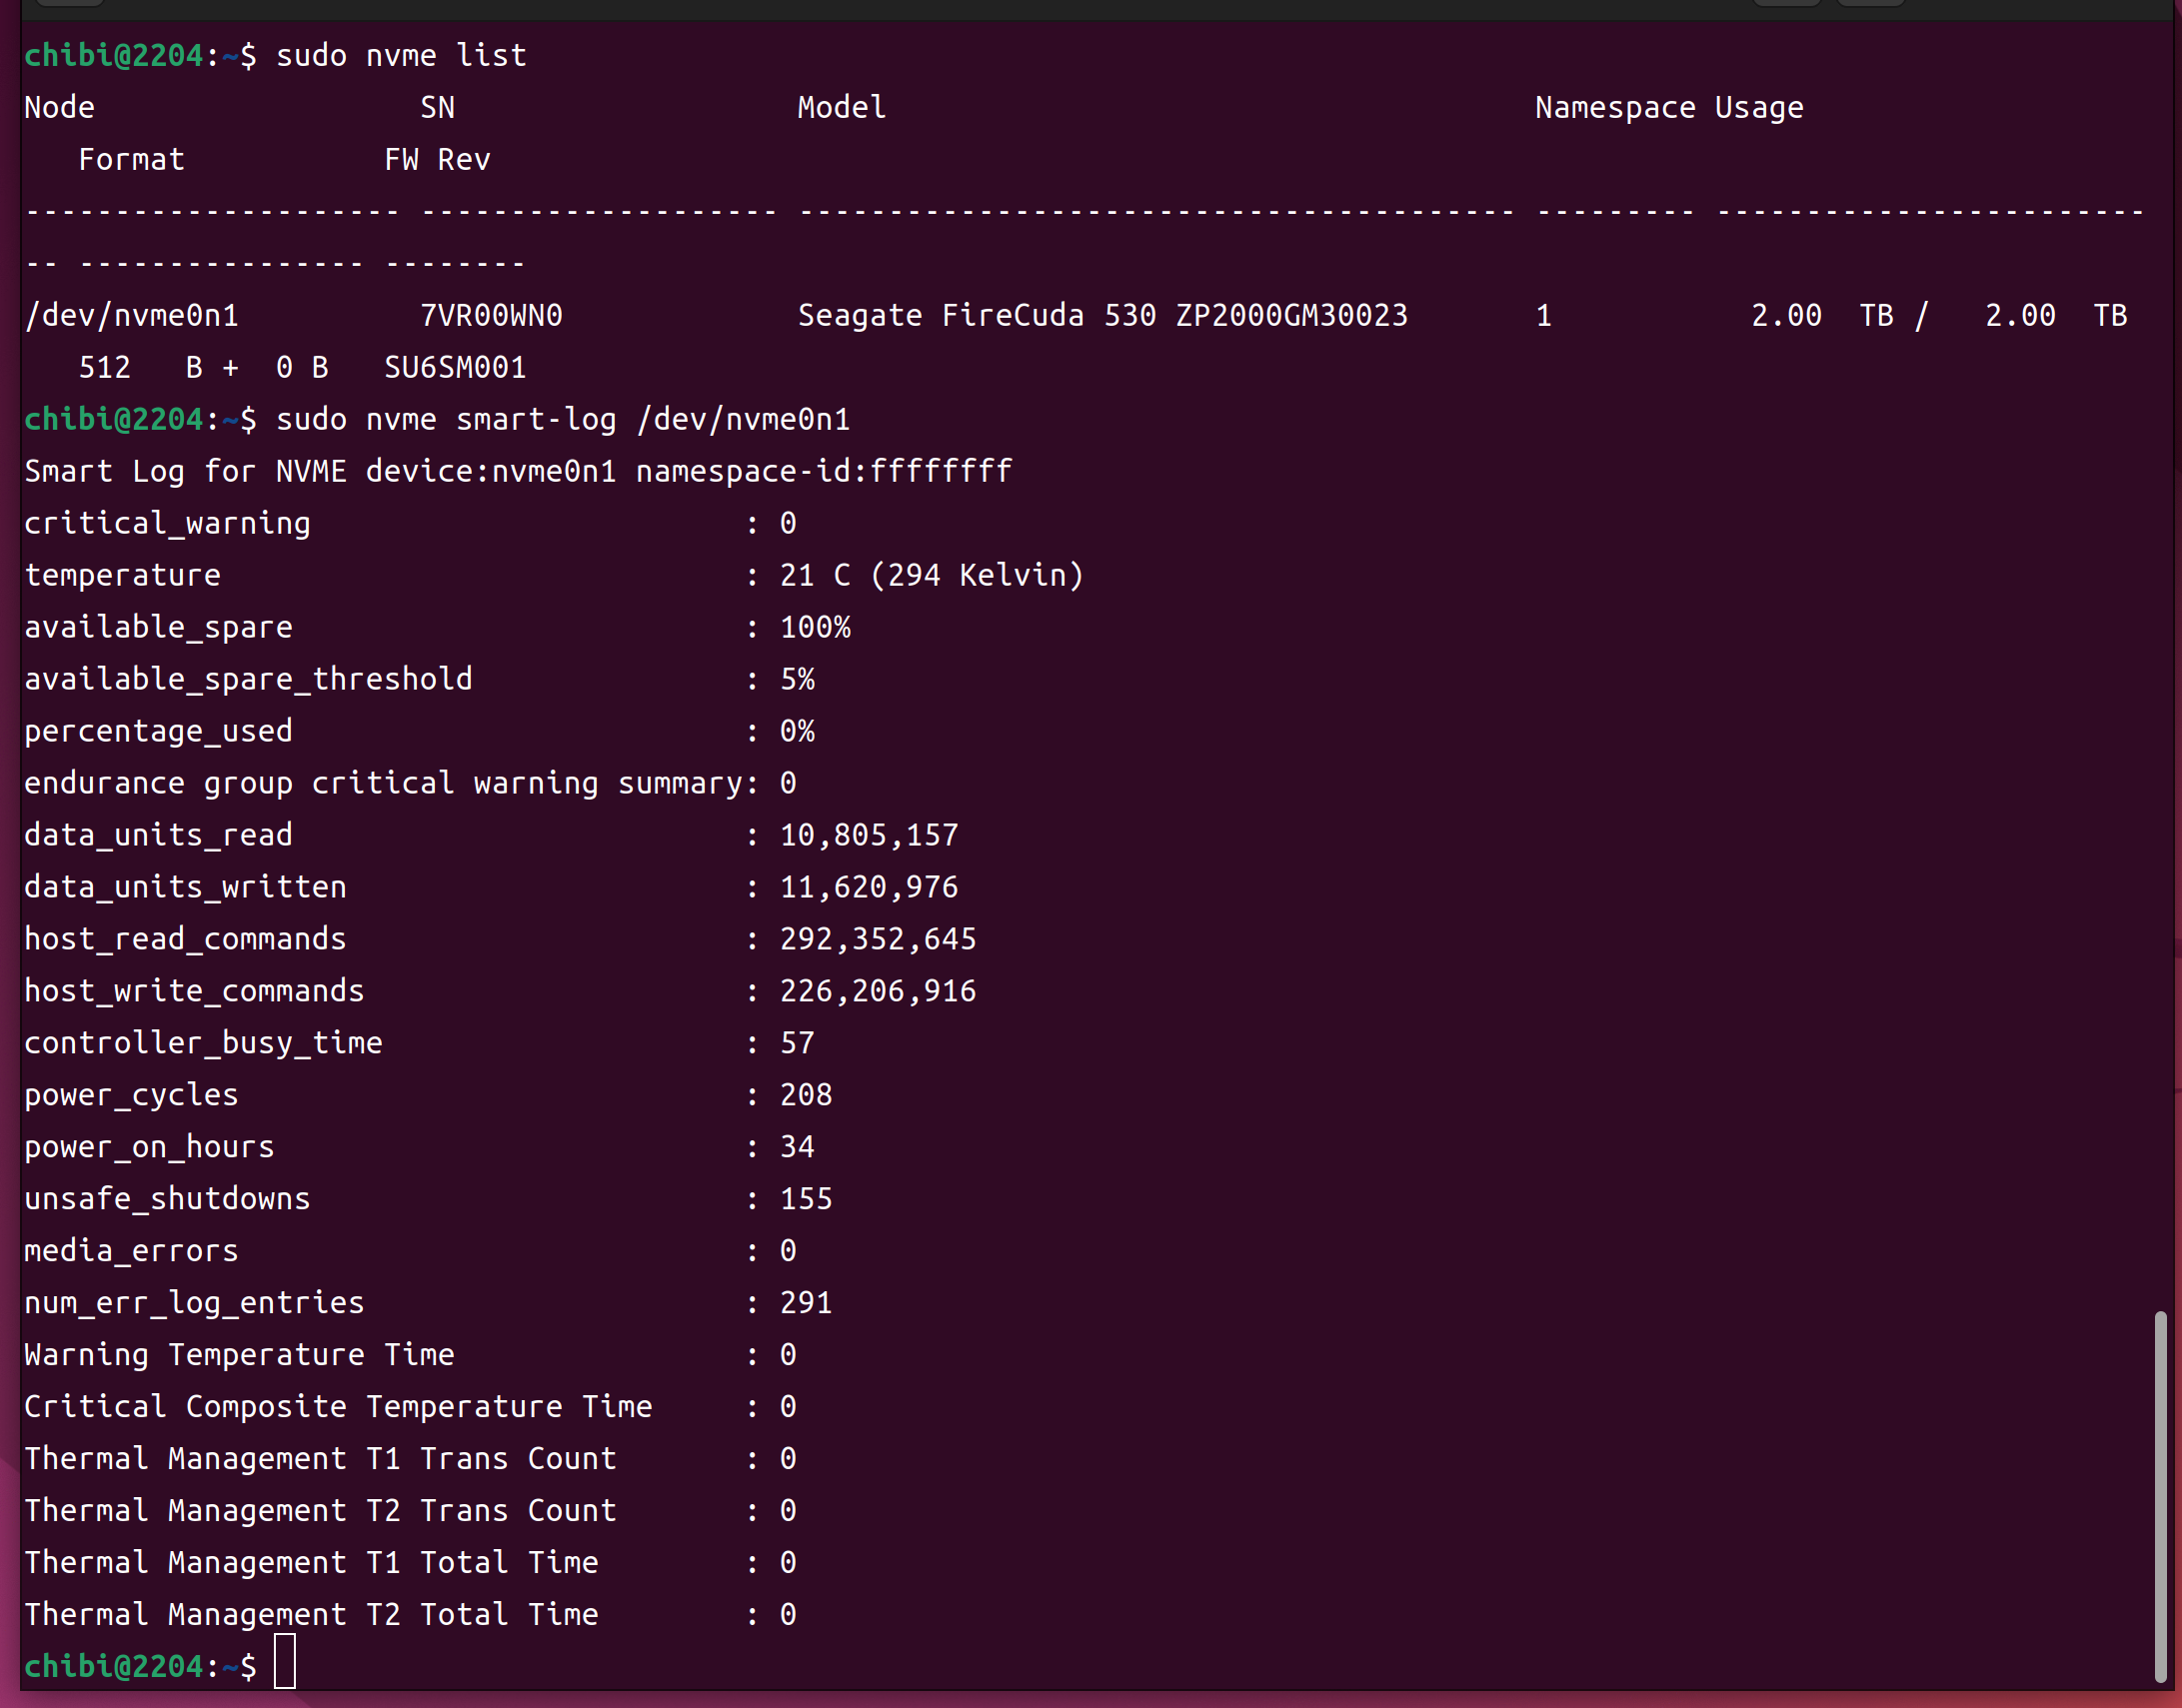Click the 'sudo nvme smart-log /dev/nvme0n1' command
Screen dimensions: 2182x1708
[562, 419]
